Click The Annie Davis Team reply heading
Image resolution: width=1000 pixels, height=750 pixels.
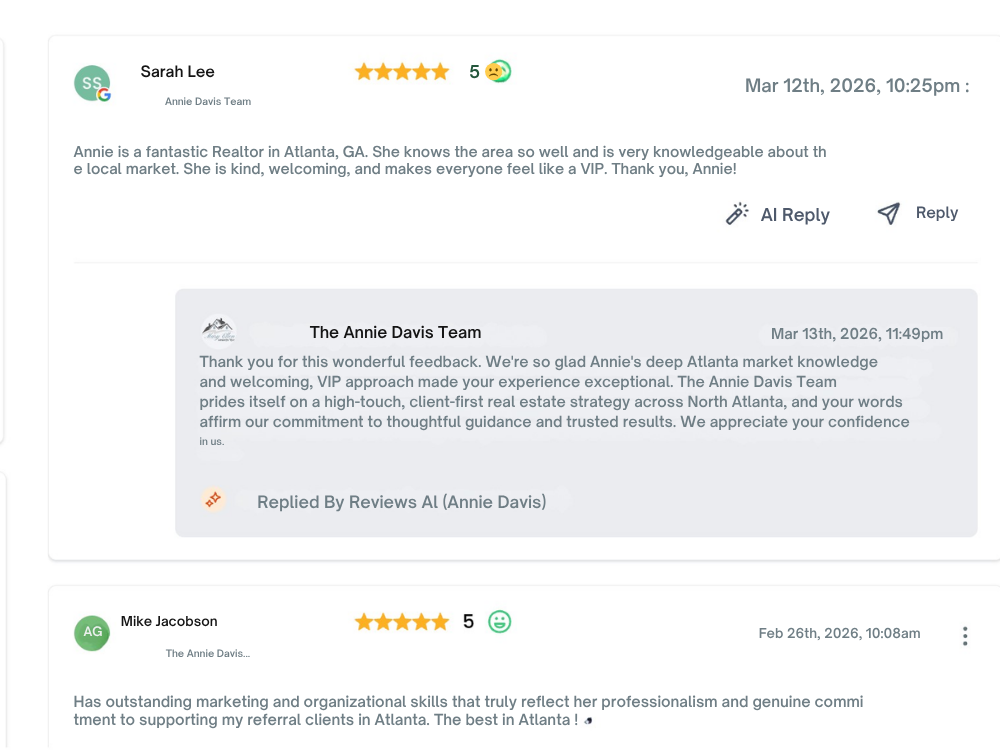(395, 332)
